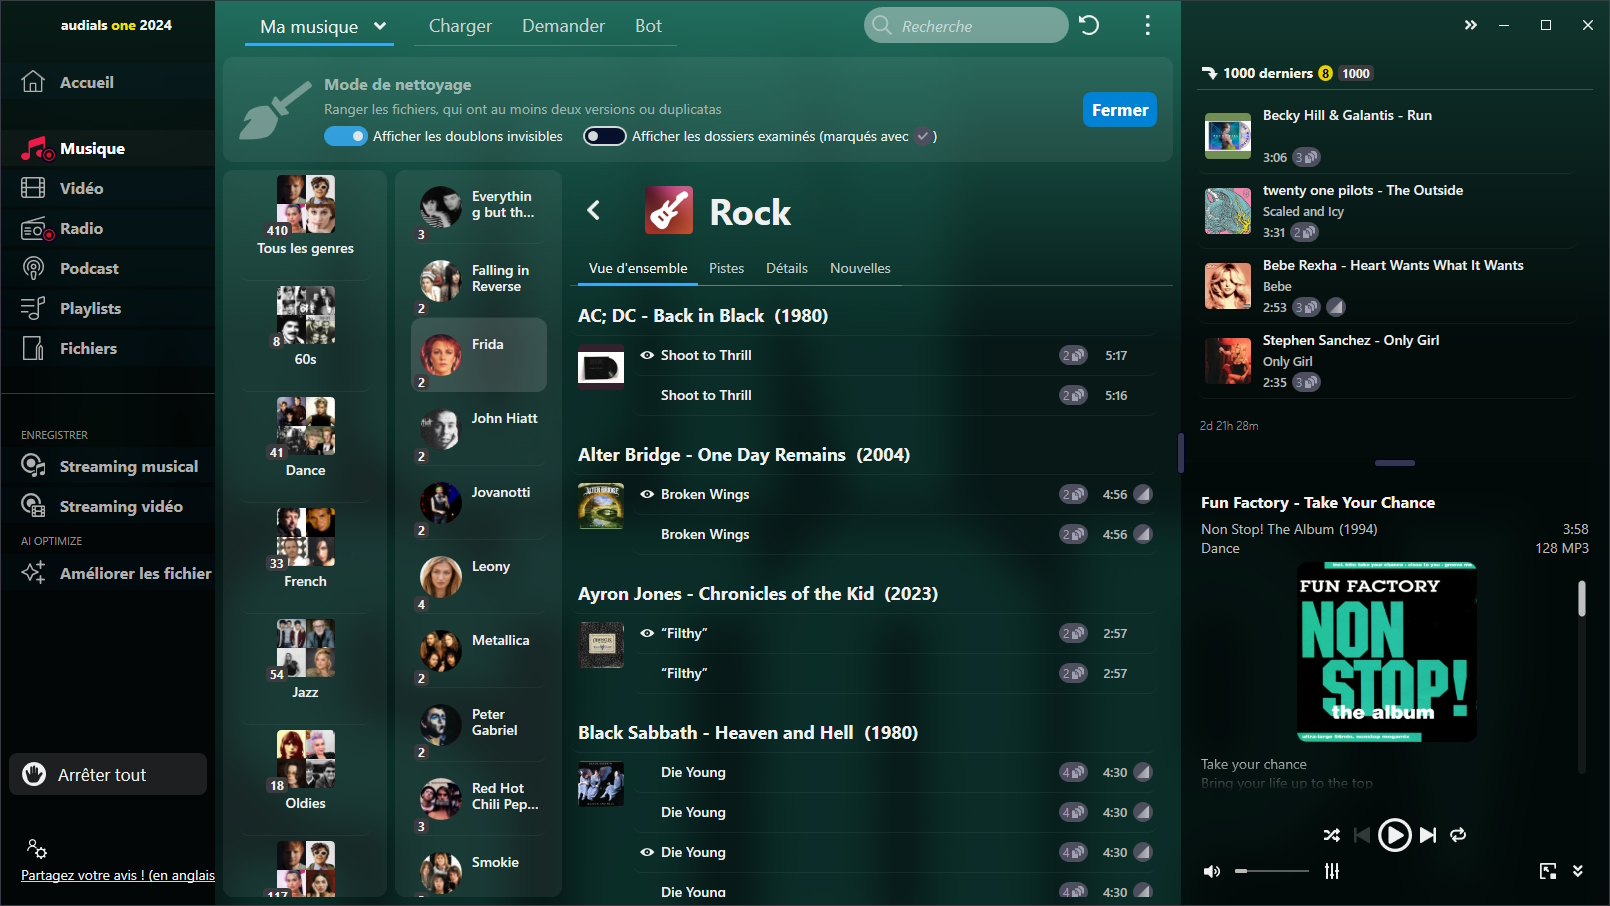
Task: Click the version count badge on Shoot to Thrill 5:17
Action: (x=1073, y=355)
